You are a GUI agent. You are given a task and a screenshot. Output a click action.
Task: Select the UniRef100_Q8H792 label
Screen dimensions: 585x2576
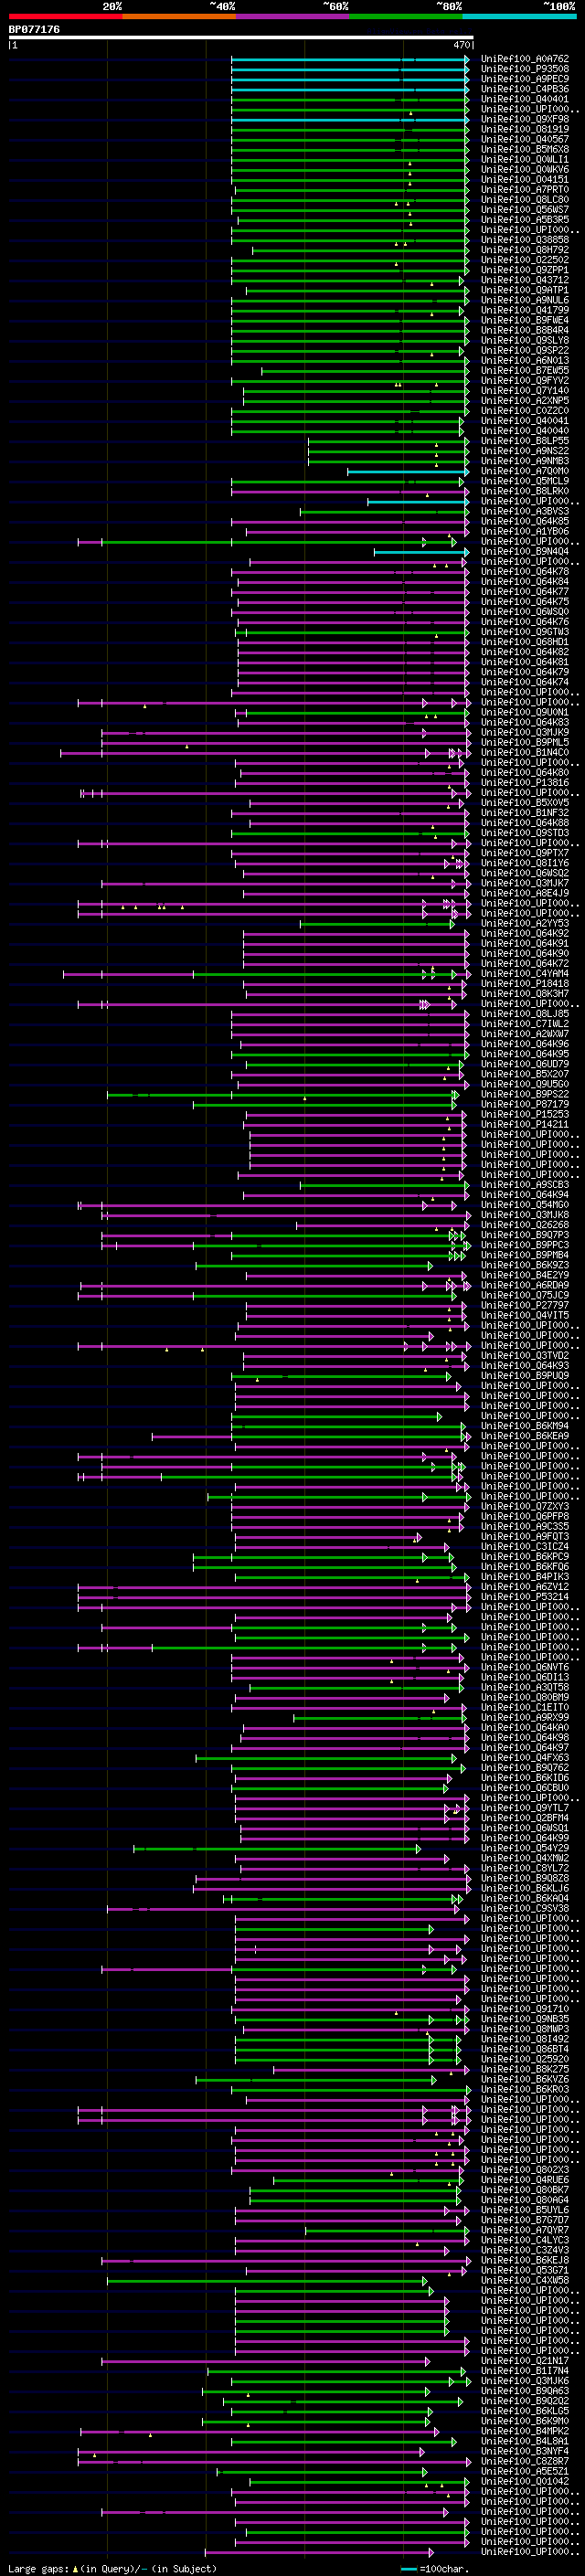click(525, 250)
